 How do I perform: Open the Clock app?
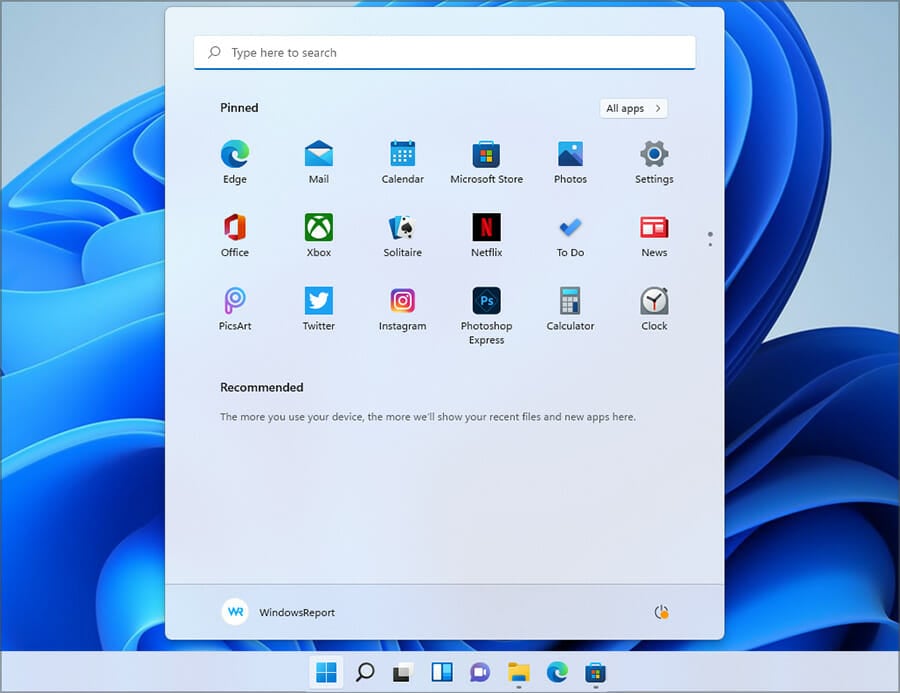[654, 309]
